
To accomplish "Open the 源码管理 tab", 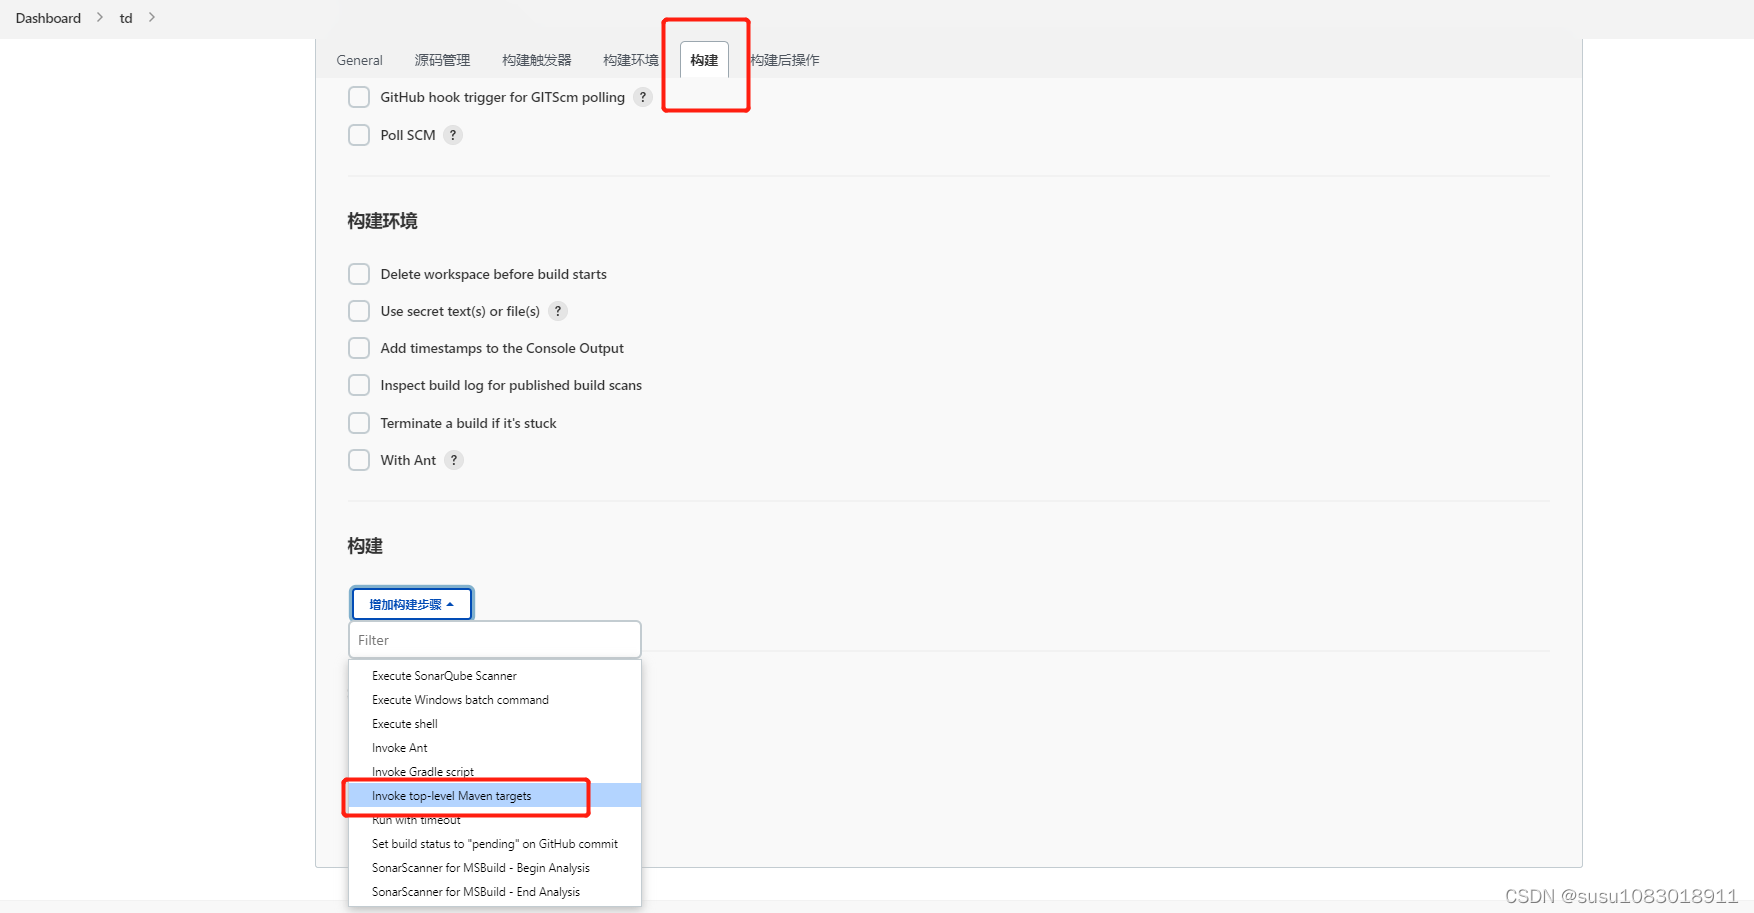I will (442, 60).
